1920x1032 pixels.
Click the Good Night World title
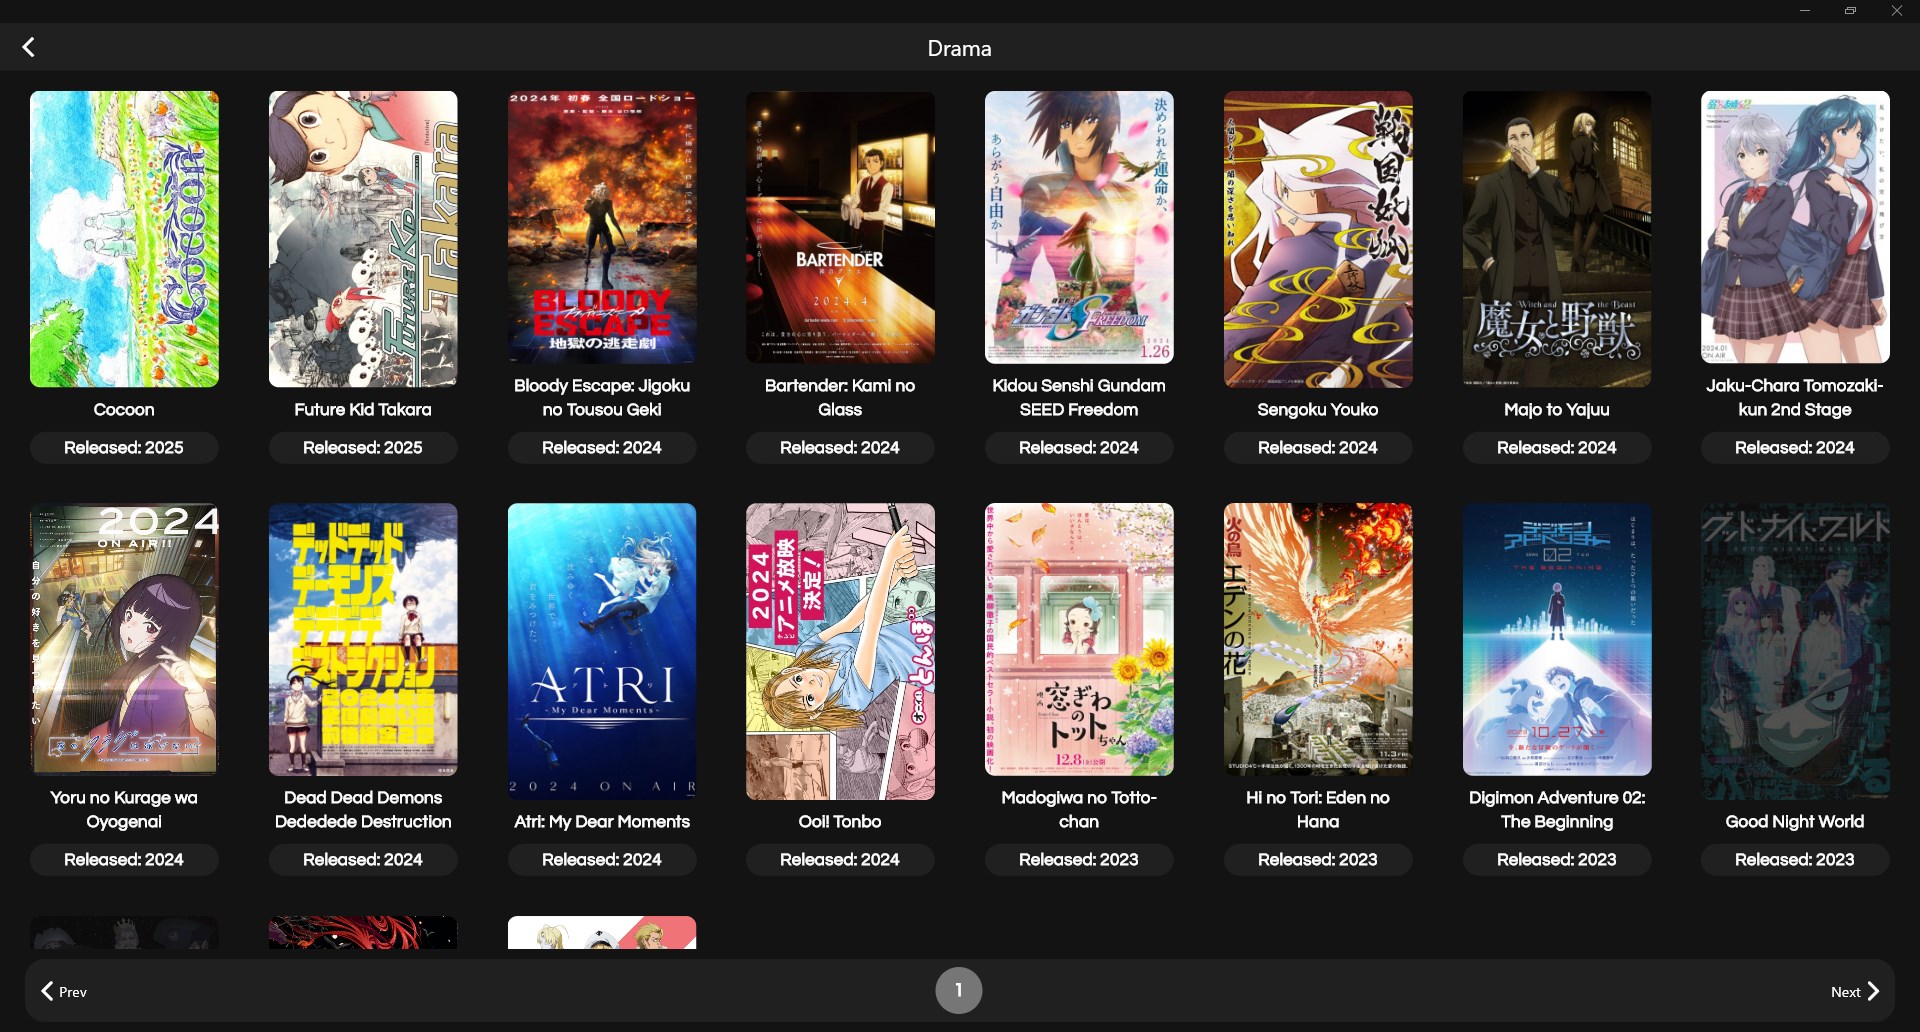click(1795, 821)
